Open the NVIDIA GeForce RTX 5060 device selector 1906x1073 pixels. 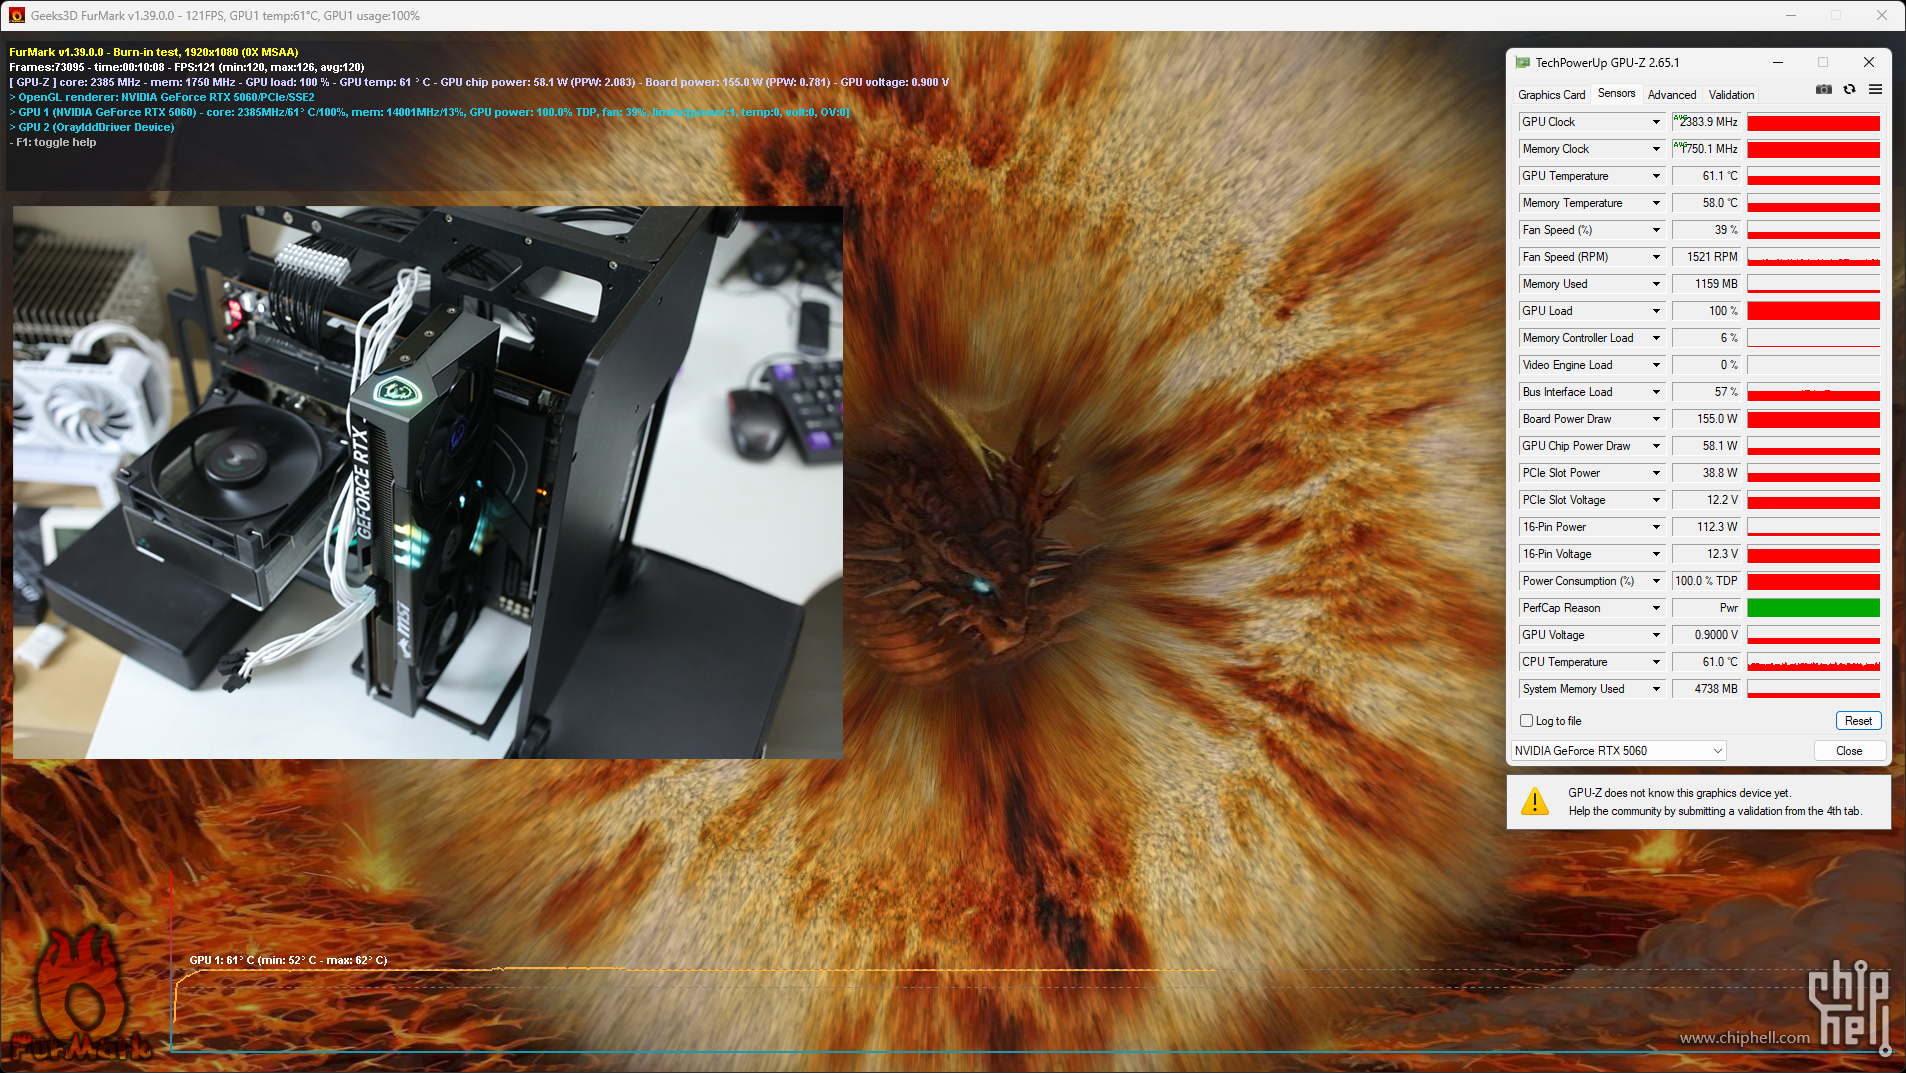tap(1618, 751)
